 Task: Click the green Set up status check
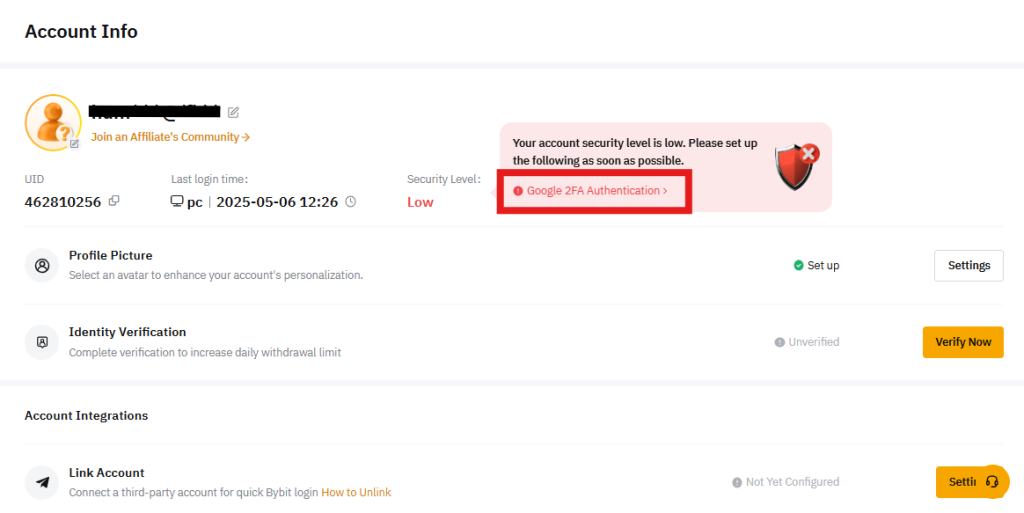coord(798,266)
